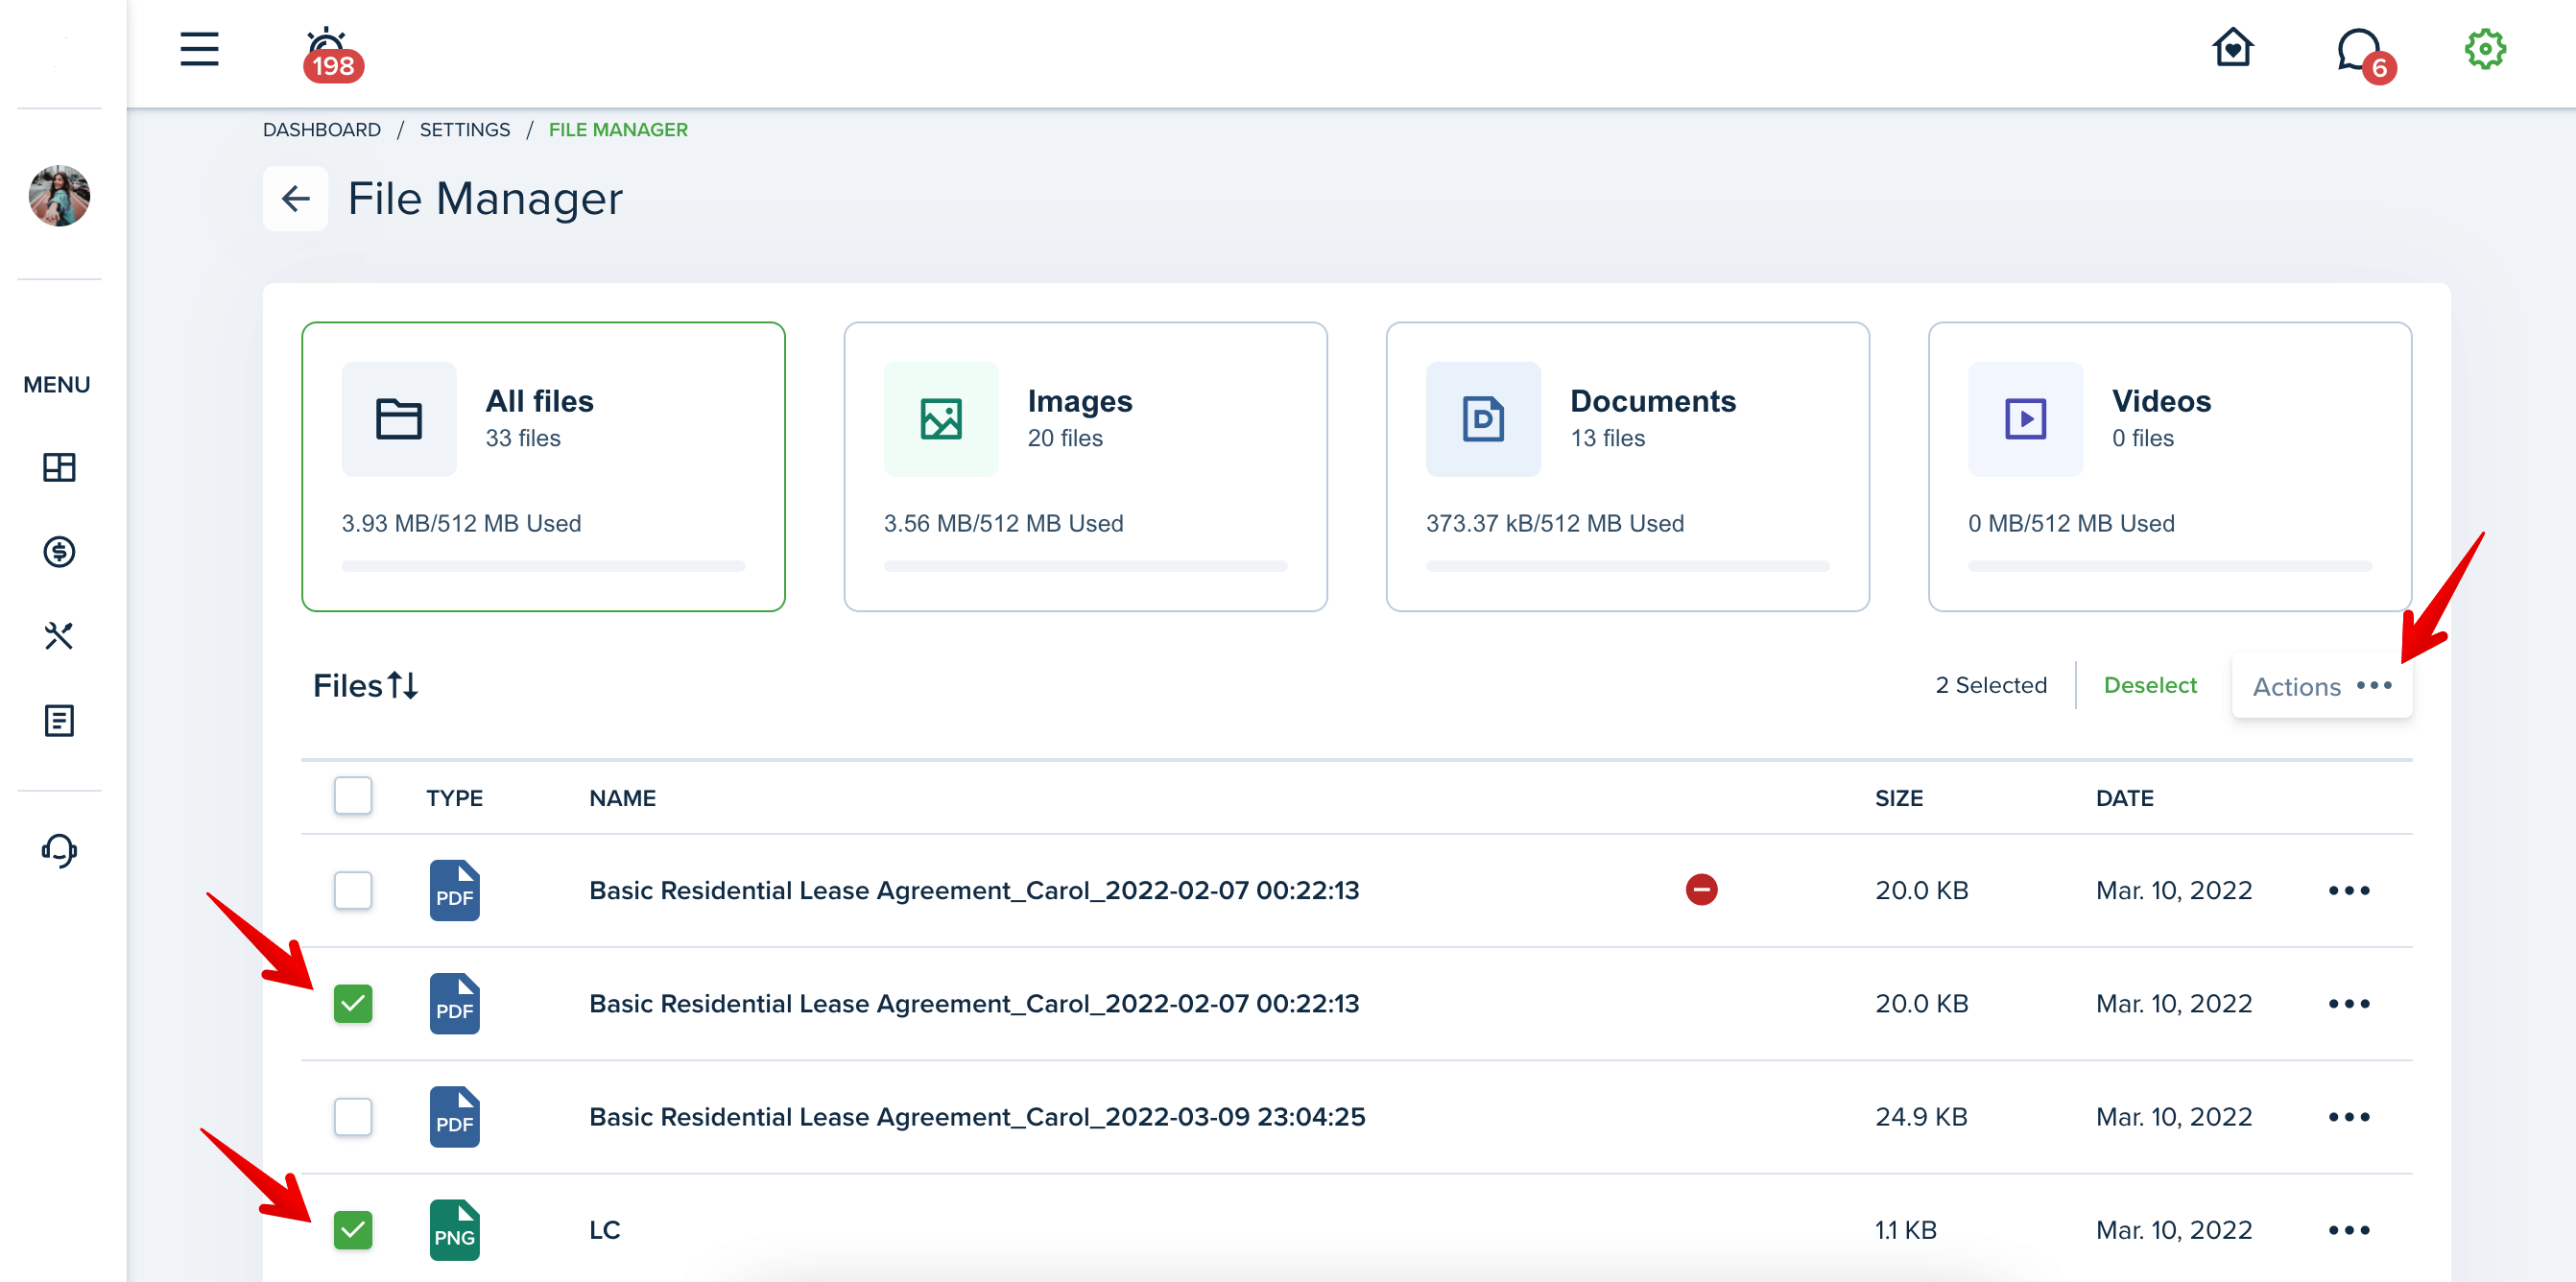Check the first unselected Lease Agreement 00:22:13 row
The width and height of the screenshot is (2576, 1282).
coord(353,890)
